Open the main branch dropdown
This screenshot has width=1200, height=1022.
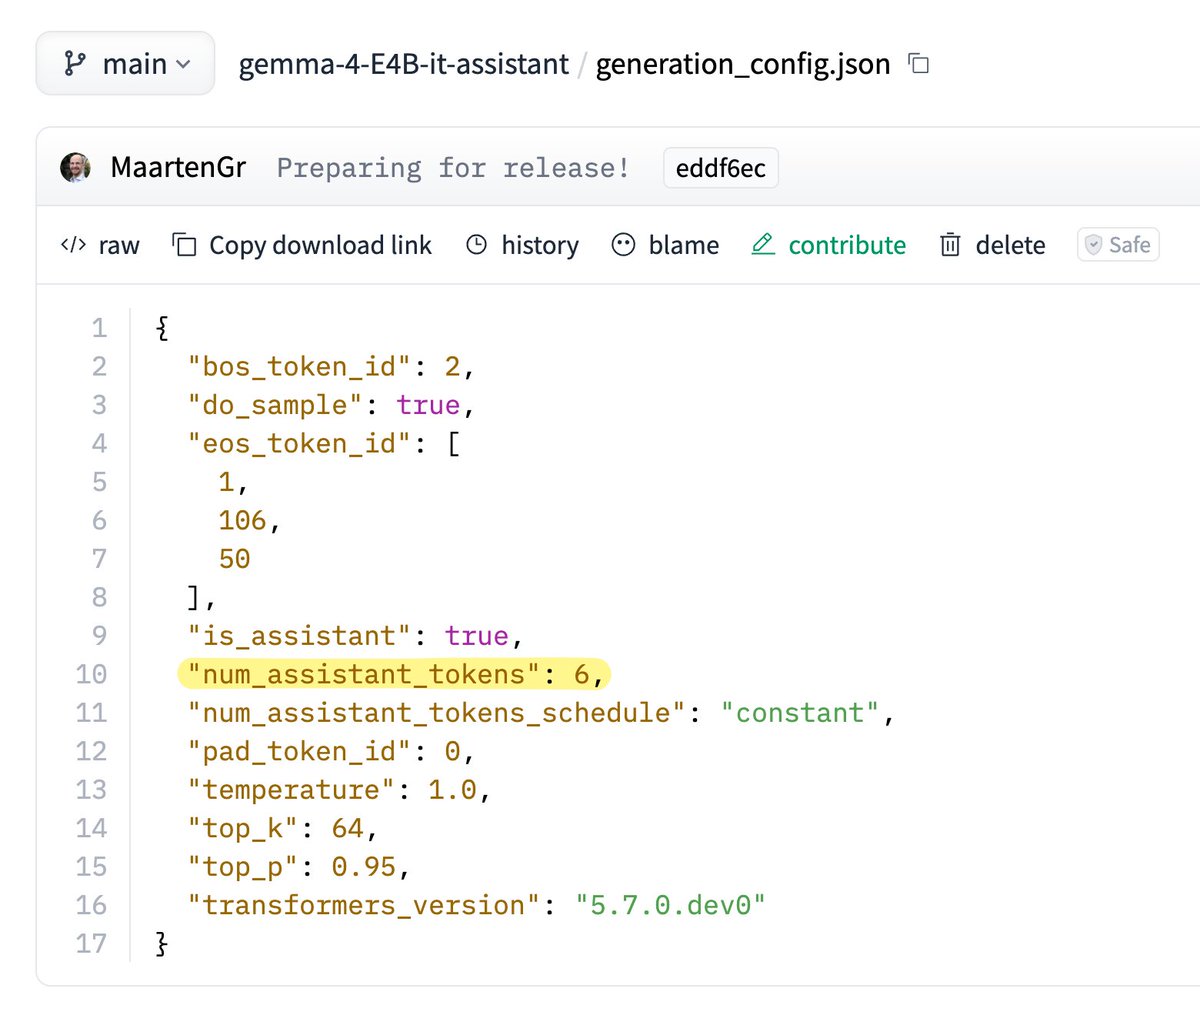tap(125, 64)
